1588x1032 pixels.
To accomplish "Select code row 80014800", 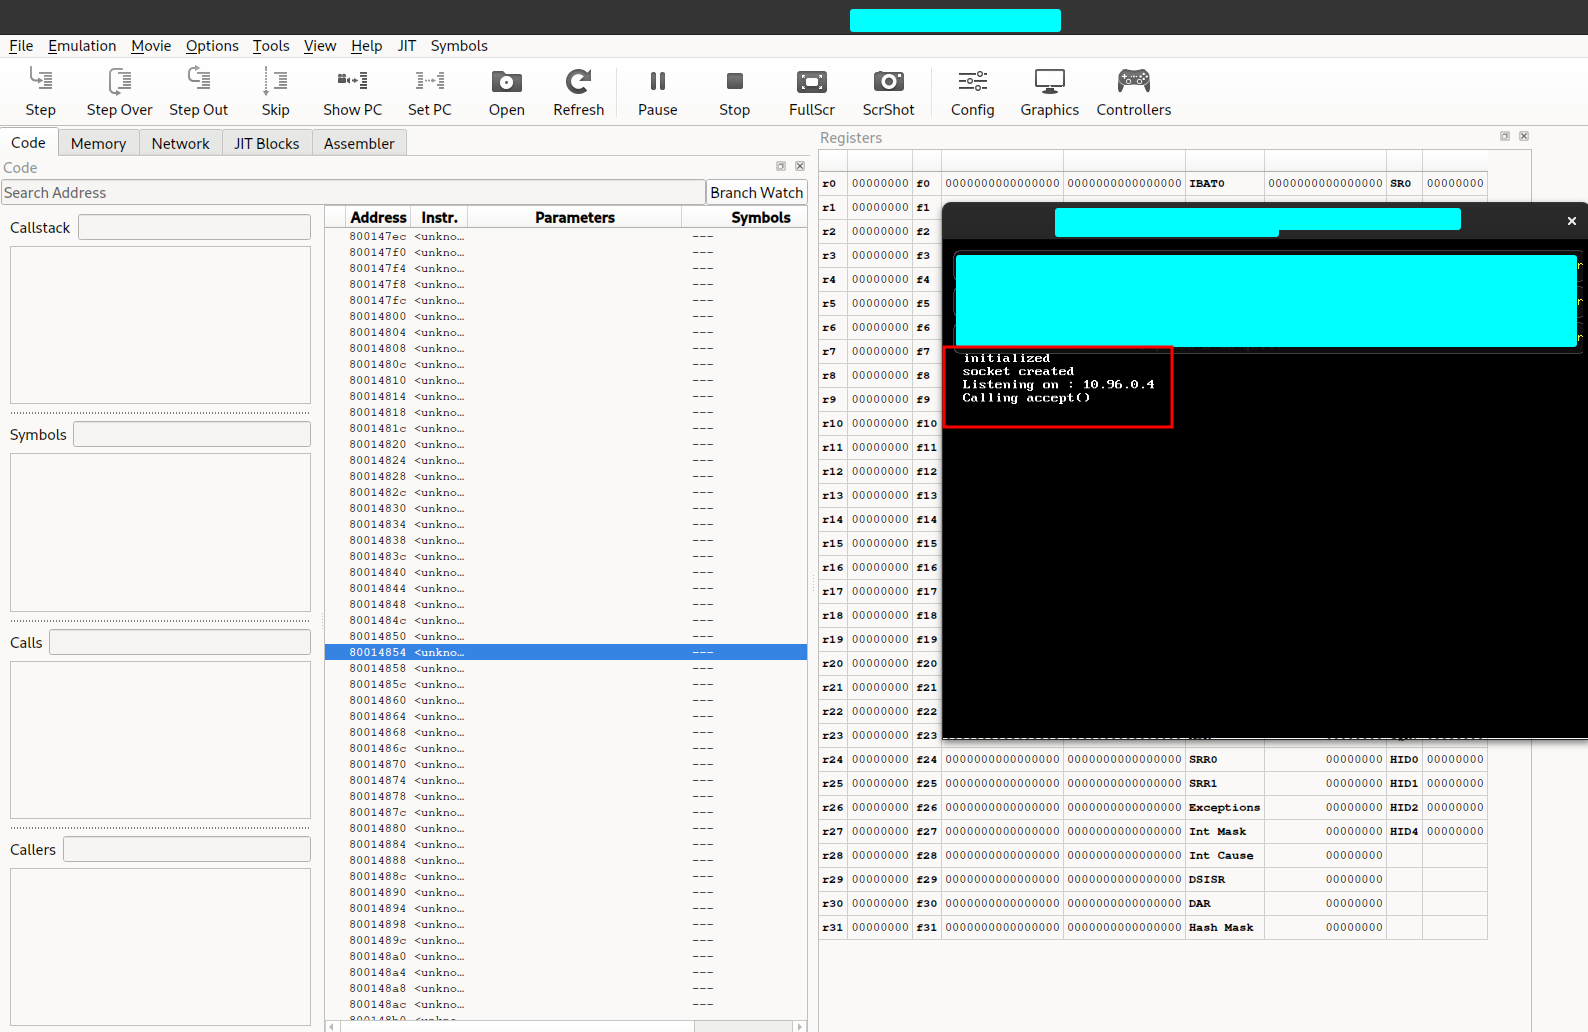I will click(x=566, y=316).
